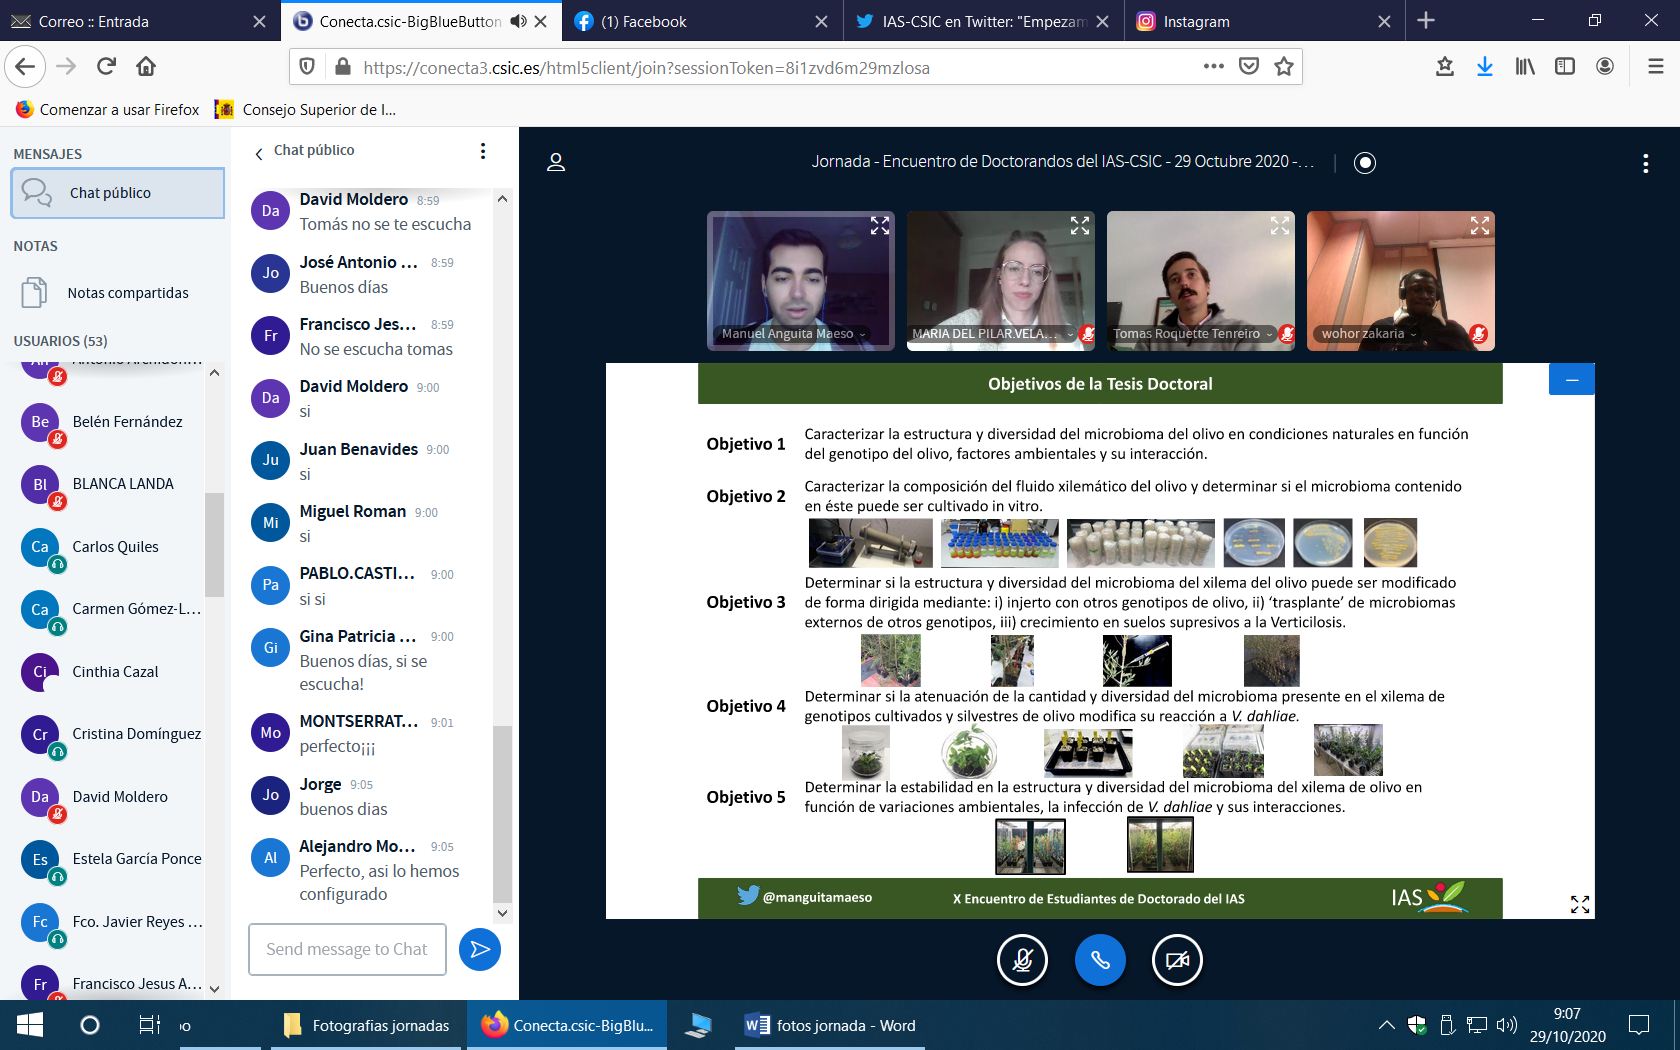1680x1050 pixels.
Task: Hide the Chat público panel with back chevron
Action: [x=259, y=152]
